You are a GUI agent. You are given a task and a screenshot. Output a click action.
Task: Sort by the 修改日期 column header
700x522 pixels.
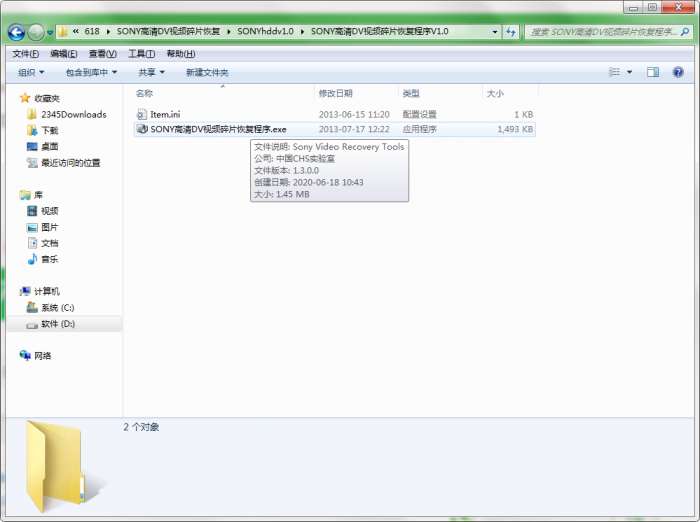(356, 93)
